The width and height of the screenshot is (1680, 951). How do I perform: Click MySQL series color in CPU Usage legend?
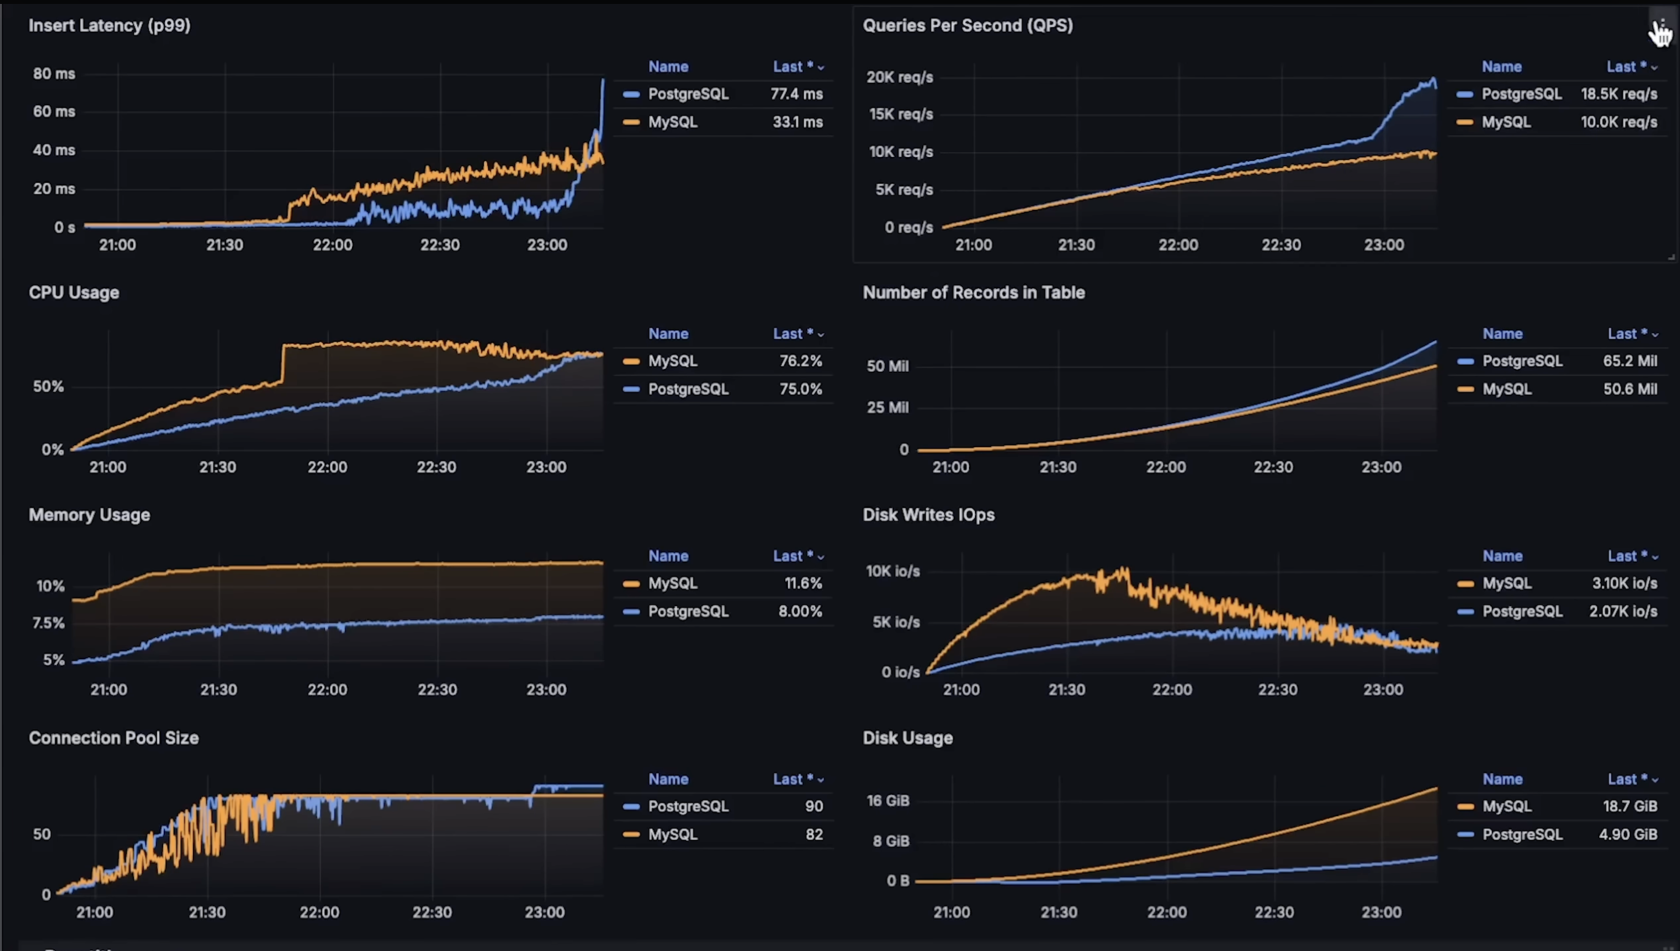[x=631, y=361]
